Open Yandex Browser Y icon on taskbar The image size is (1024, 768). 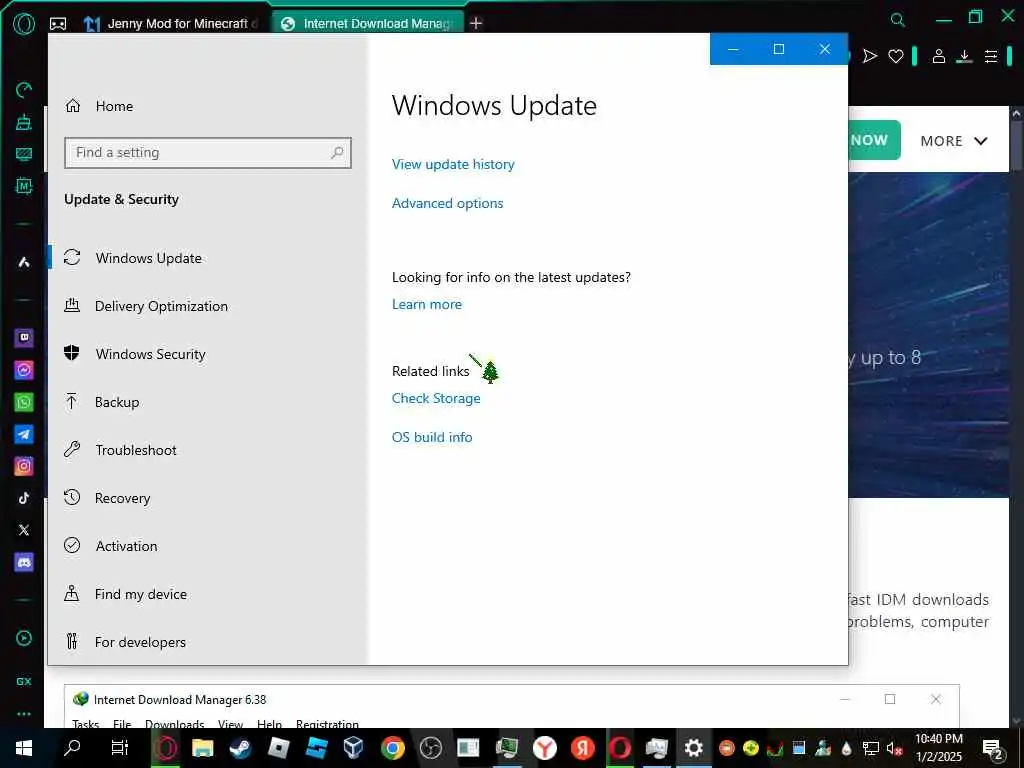[x=545, y=748]
